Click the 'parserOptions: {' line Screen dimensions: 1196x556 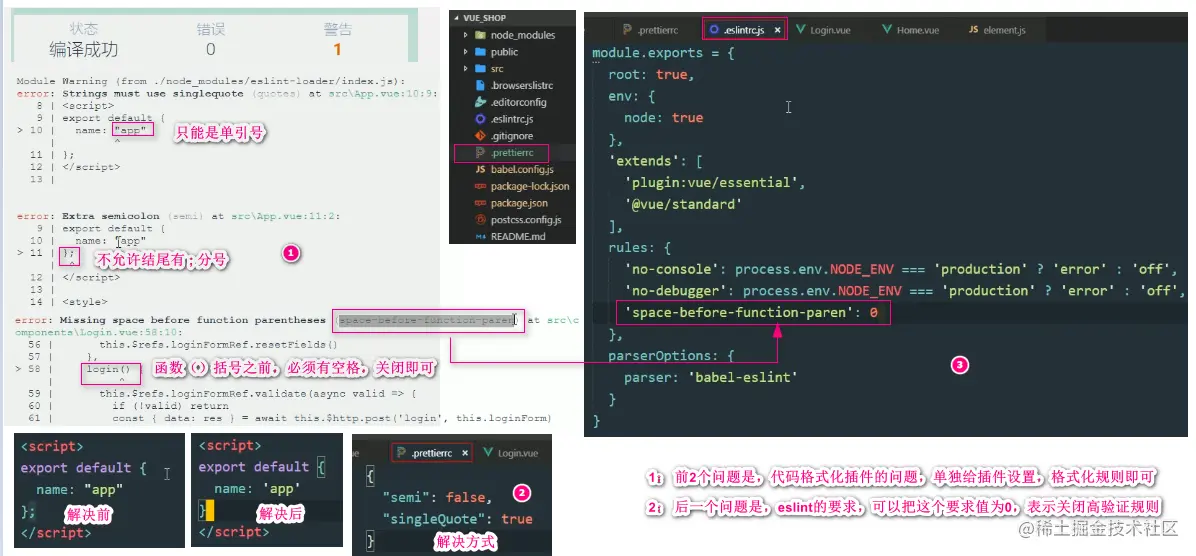671,355
